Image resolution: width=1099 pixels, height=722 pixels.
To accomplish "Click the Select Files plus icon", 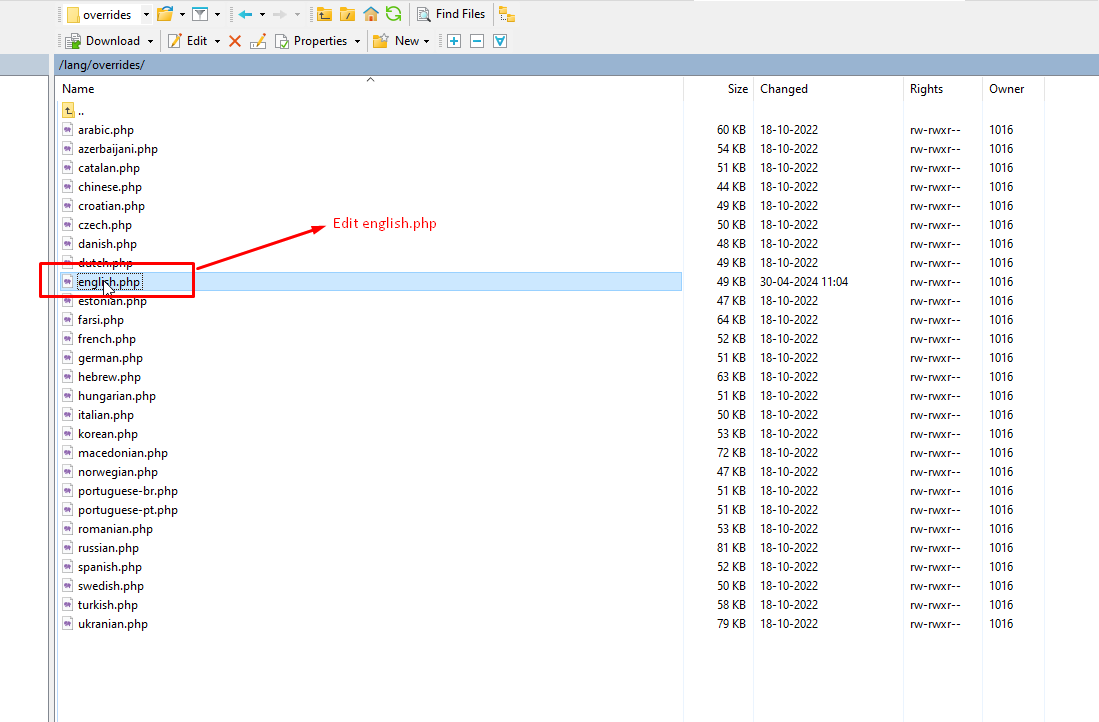I will (454, 41).
